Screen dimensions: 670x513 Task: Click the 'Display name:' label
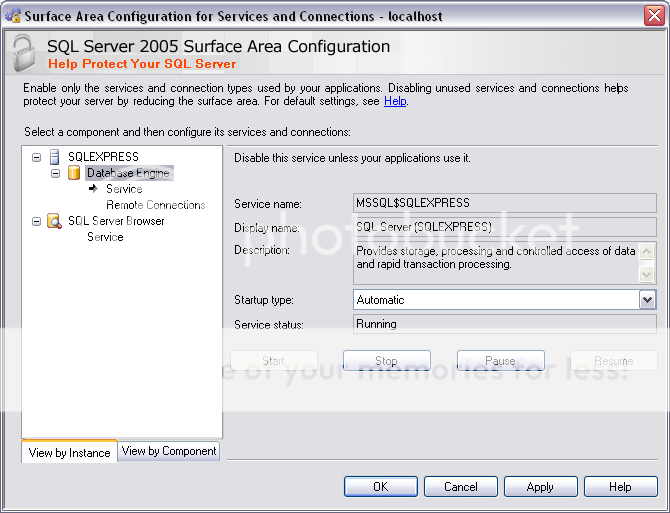click(267, 228)
